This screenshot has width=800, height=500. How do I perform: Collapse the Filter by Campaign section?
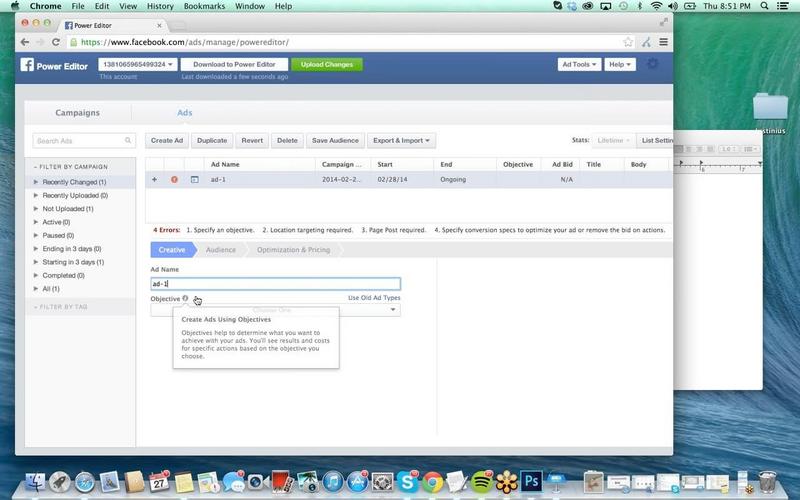coord(71,167)
